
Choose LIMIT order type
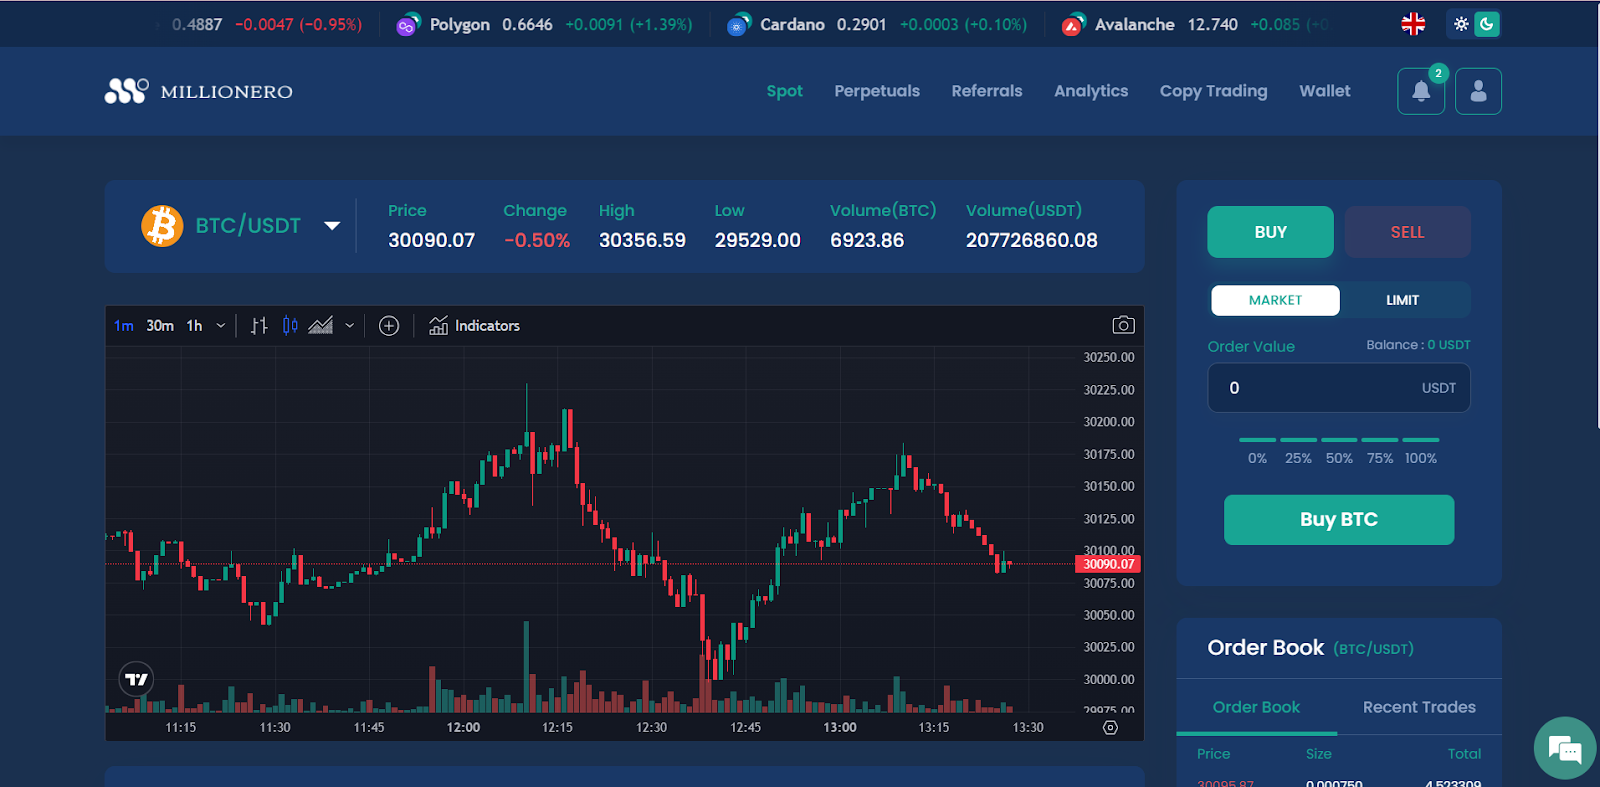[x=1402, y=300]
